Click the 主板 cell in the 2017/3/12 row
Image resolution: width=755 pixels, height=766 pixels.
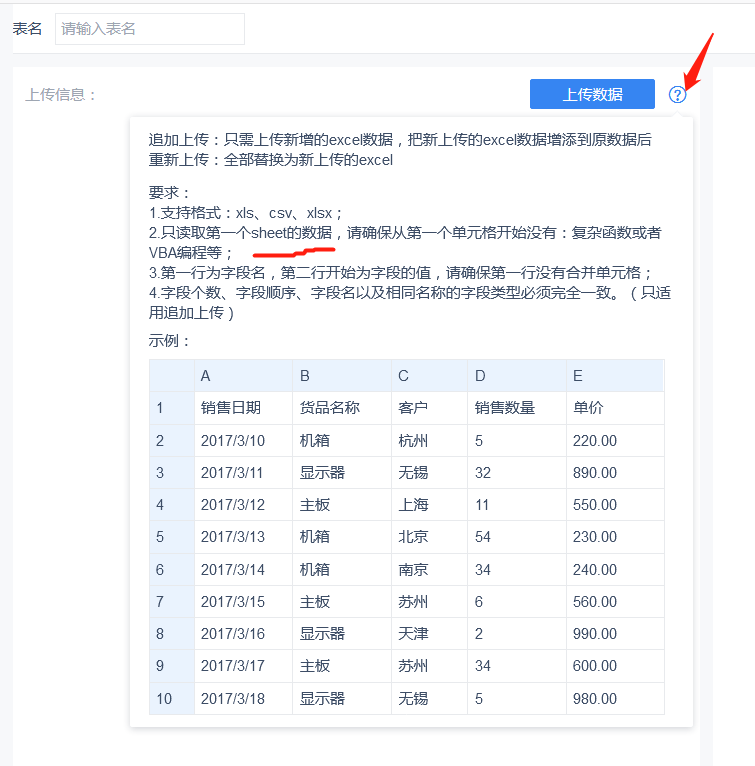pos(342,505)
